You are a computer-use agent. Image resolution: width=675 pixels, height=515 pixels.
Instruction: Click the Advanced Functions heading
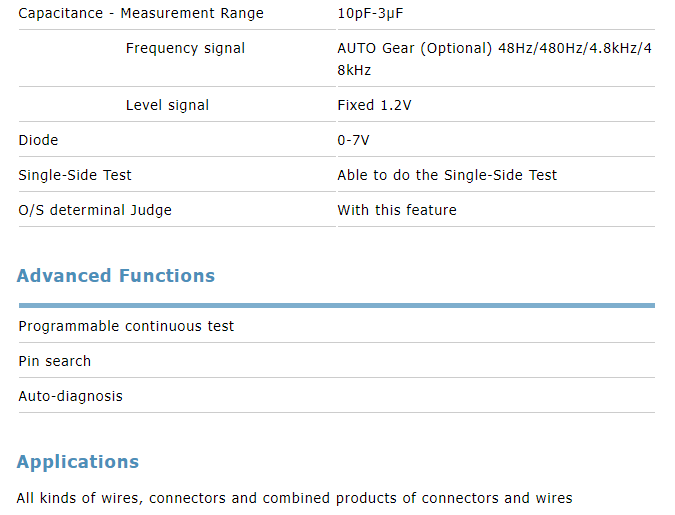115,276
